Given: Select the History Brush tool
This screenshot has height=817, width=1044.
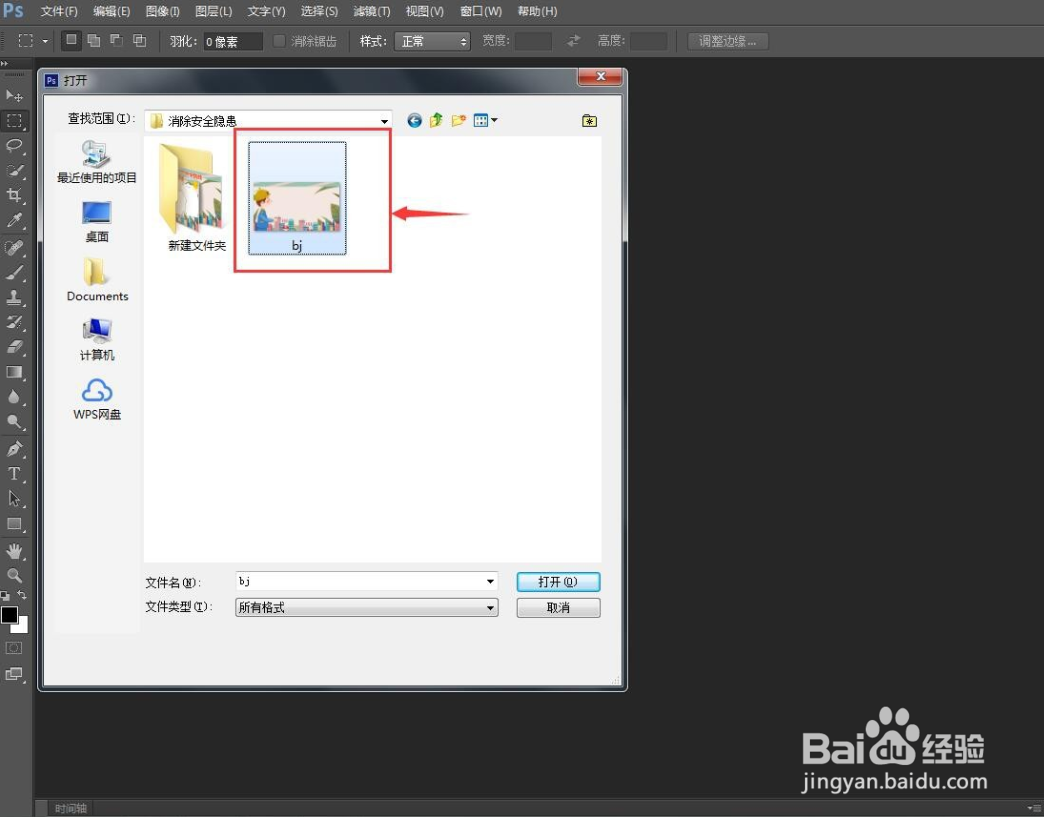Looking at the screenshot, I should coord(14,322).
